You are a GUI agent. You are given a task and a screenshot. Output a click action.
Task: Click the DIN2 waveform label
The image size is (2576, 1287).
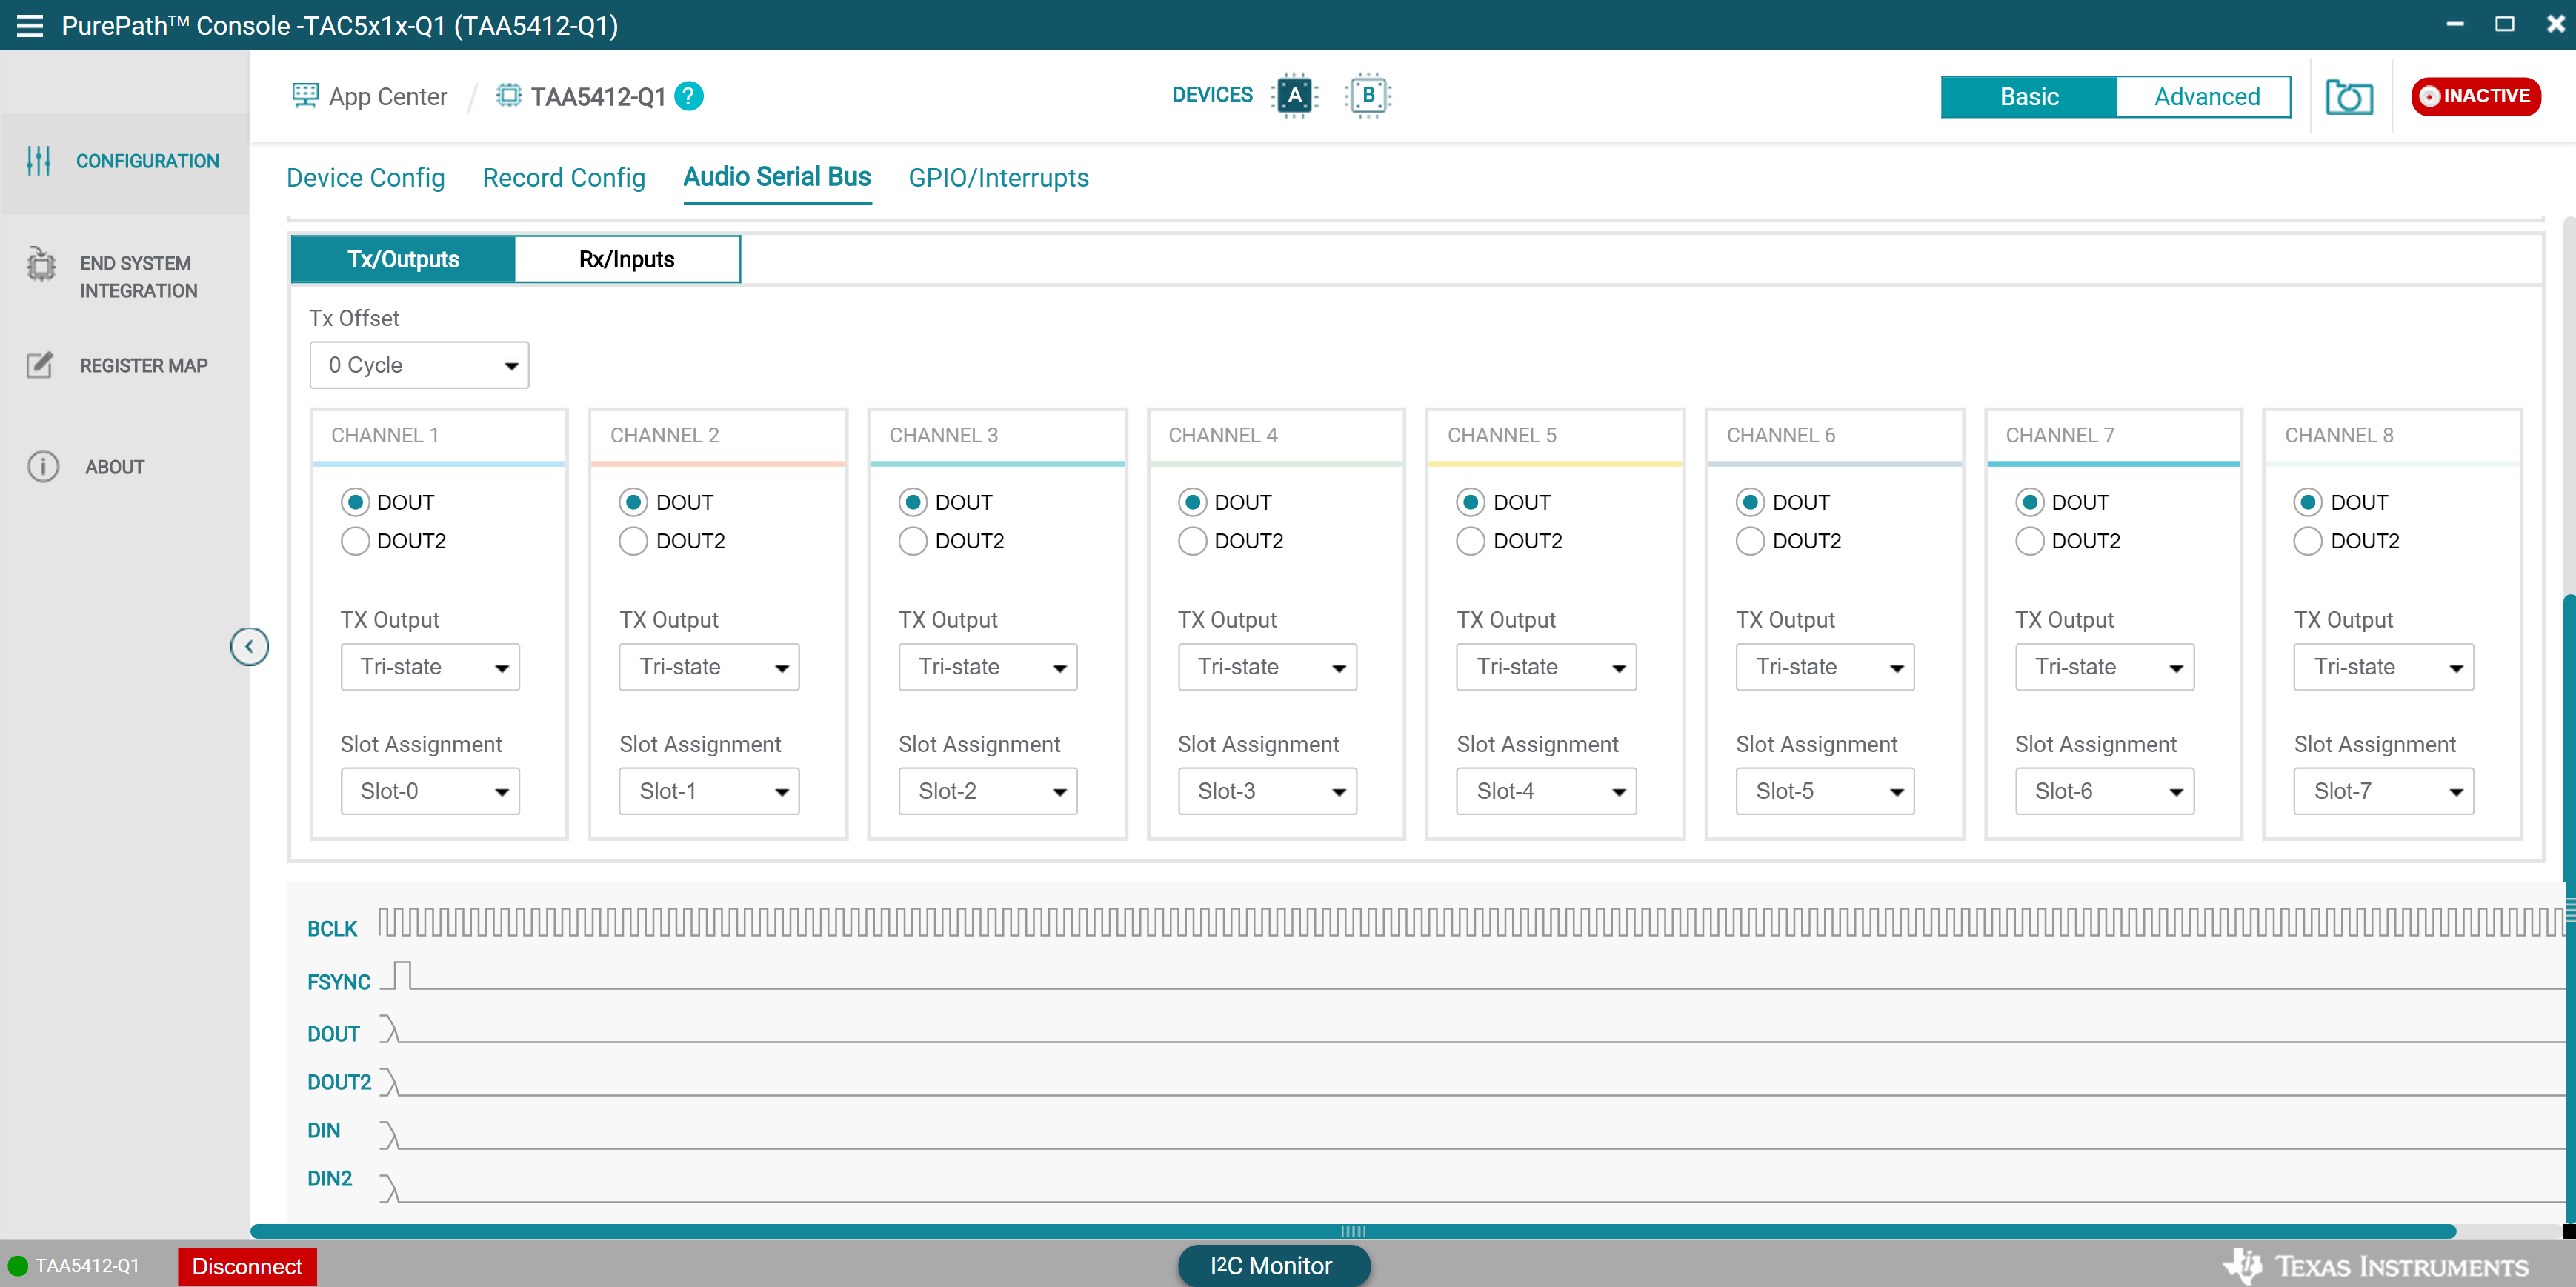330,1178
